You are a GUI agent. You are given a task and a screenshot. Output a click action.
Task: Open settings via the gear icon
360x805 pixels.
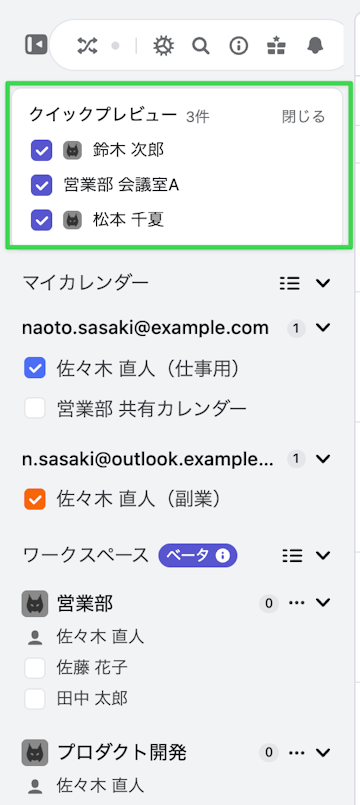point(164,46)
